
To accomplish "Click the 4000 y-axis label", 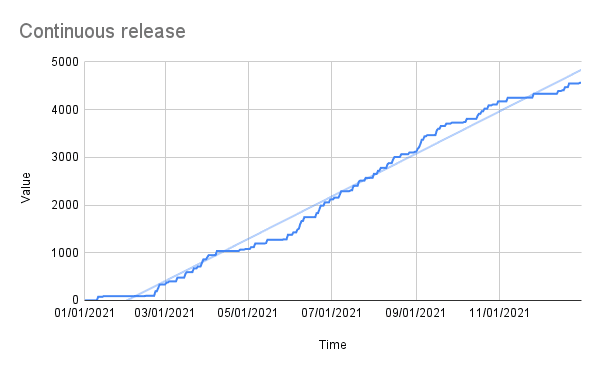I will click(x=65, y=110).
